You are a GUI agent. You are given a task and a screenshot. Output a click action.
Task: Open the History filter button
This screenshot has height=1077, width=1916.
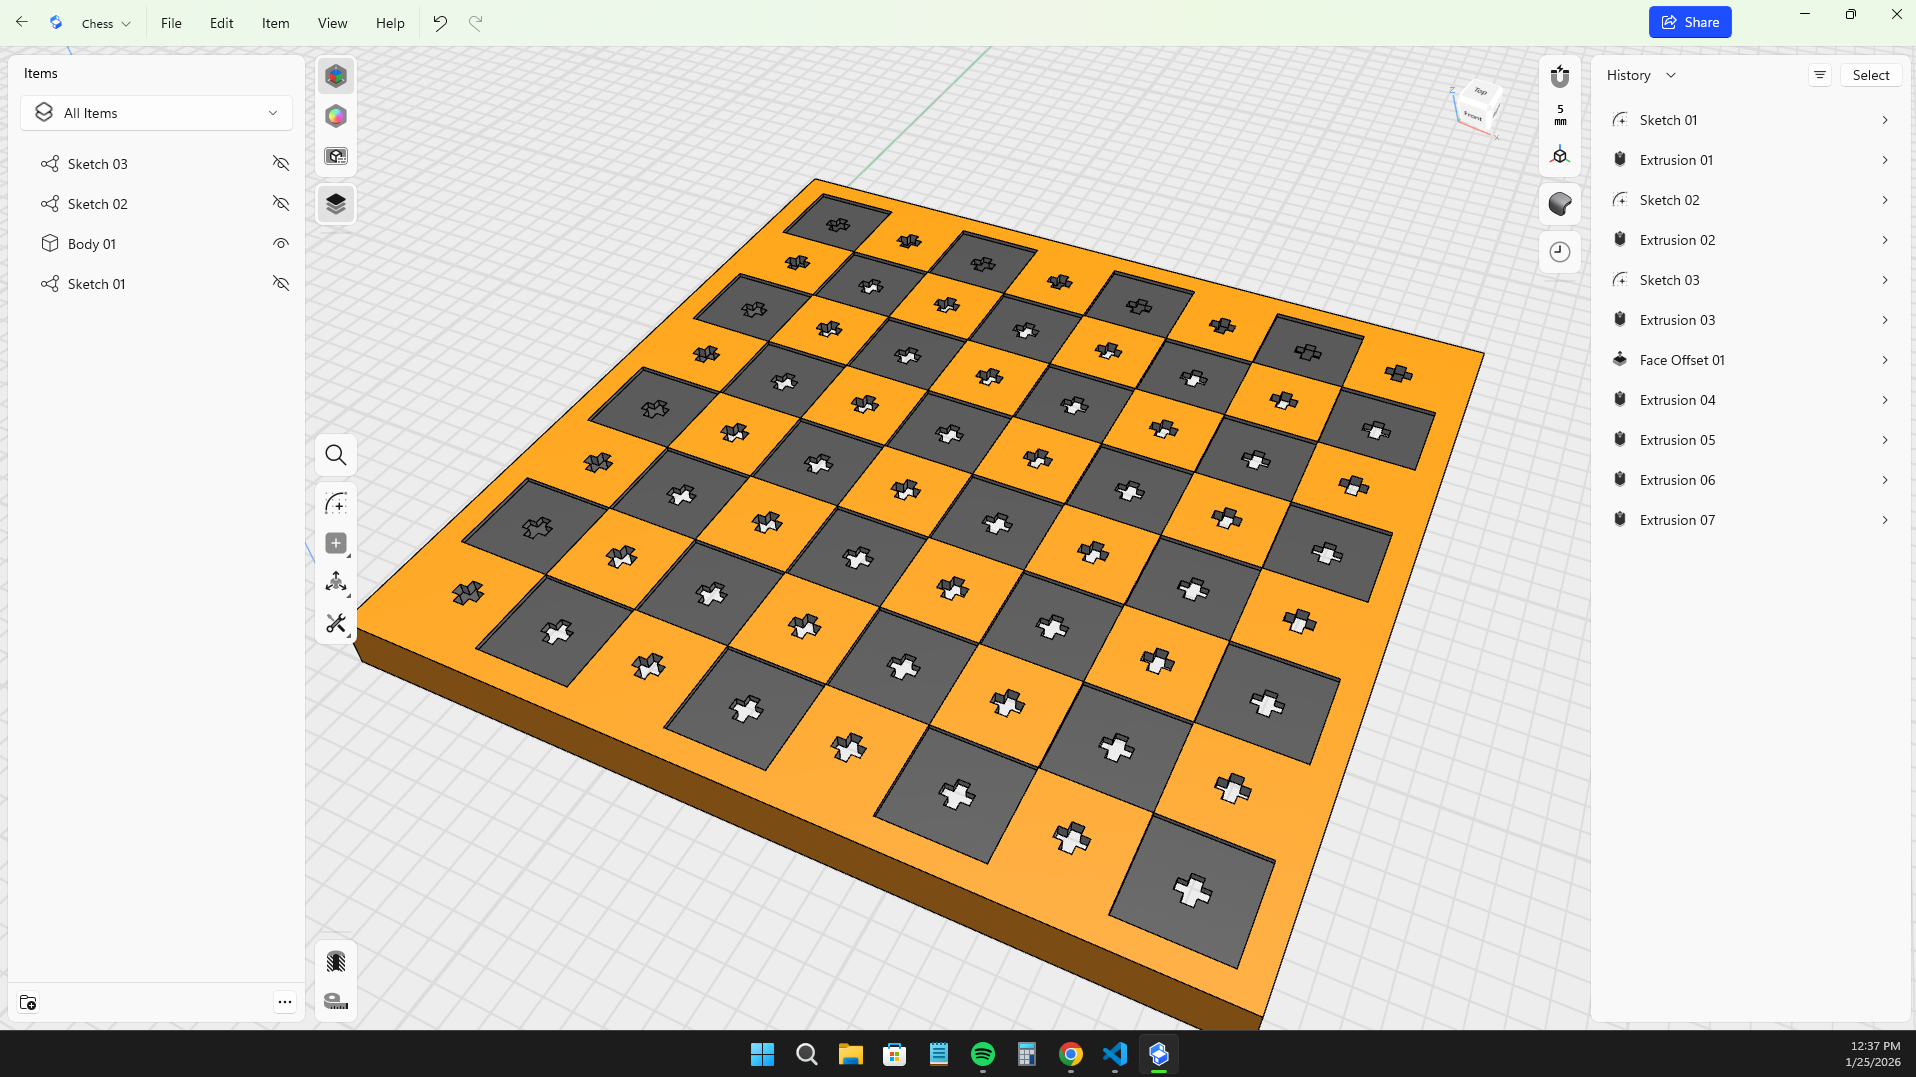(1820, 75)
